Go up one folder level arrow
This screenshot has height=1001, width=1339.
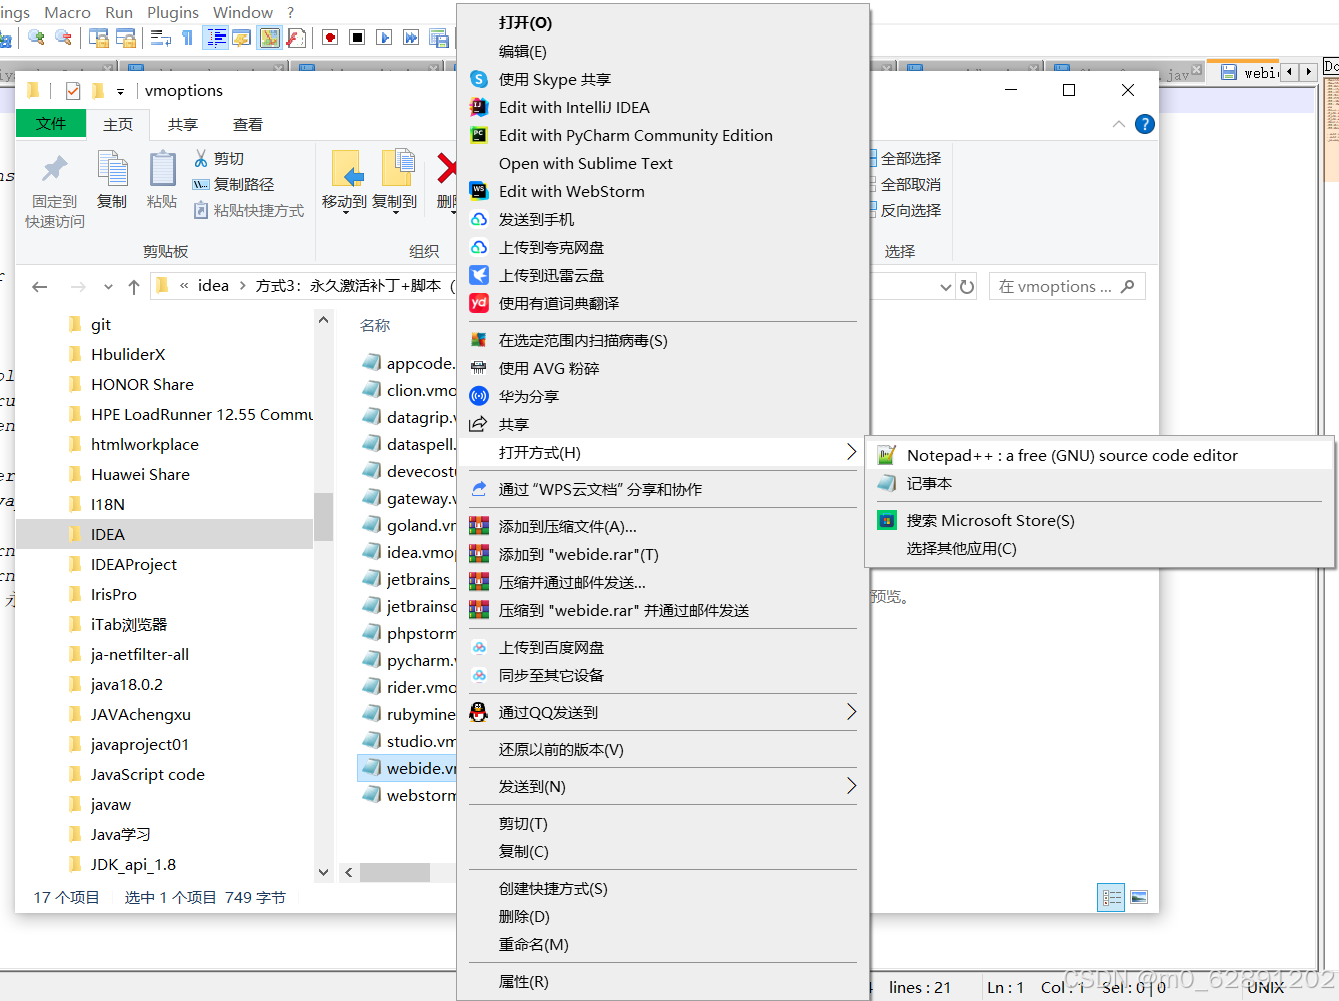pyautogui.click(x=134, y=287)
